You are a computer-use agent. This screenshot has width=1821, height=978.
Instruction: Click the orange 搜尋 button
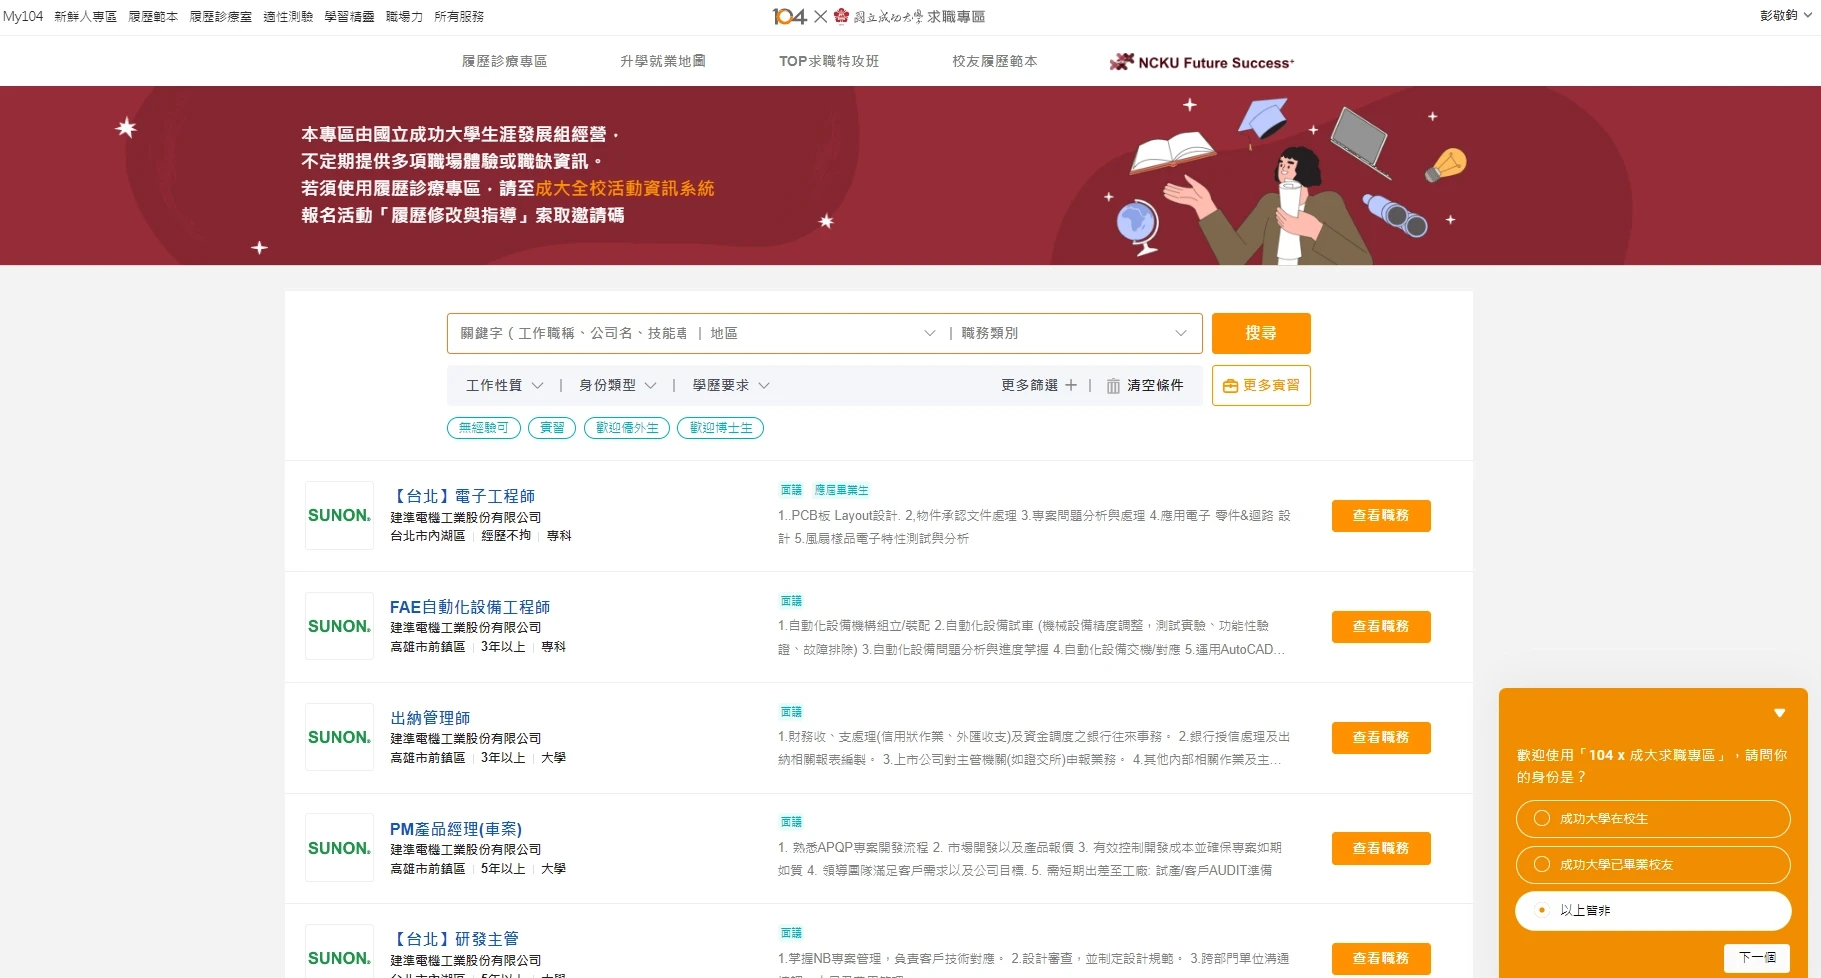pos(1261,333)
